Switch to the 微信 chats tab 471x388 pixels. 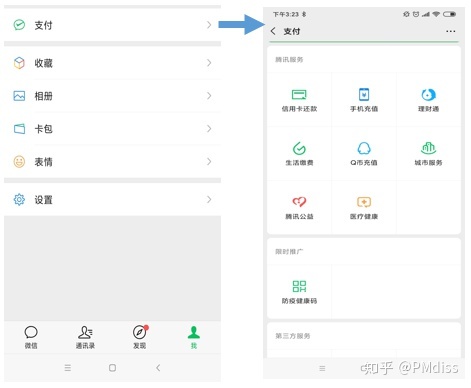31,337
